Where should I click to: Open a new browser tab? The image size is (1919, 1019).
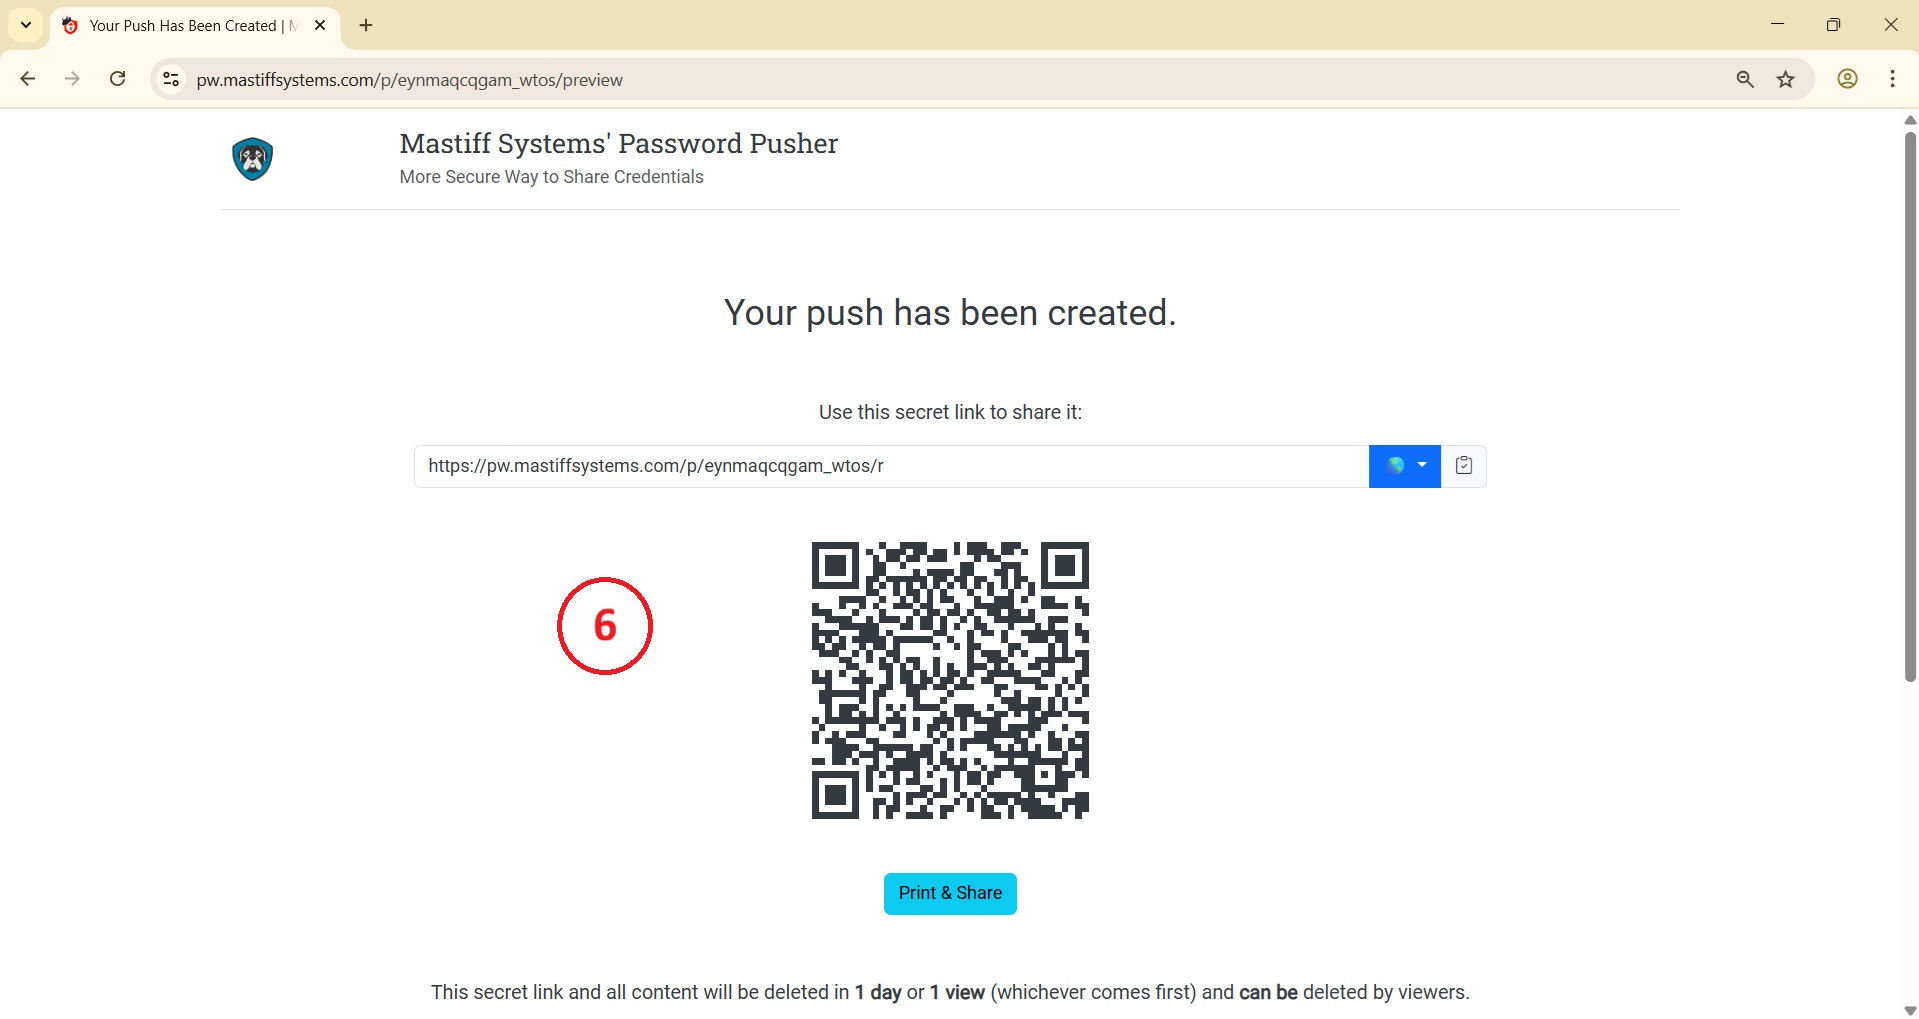coord(366,26)
